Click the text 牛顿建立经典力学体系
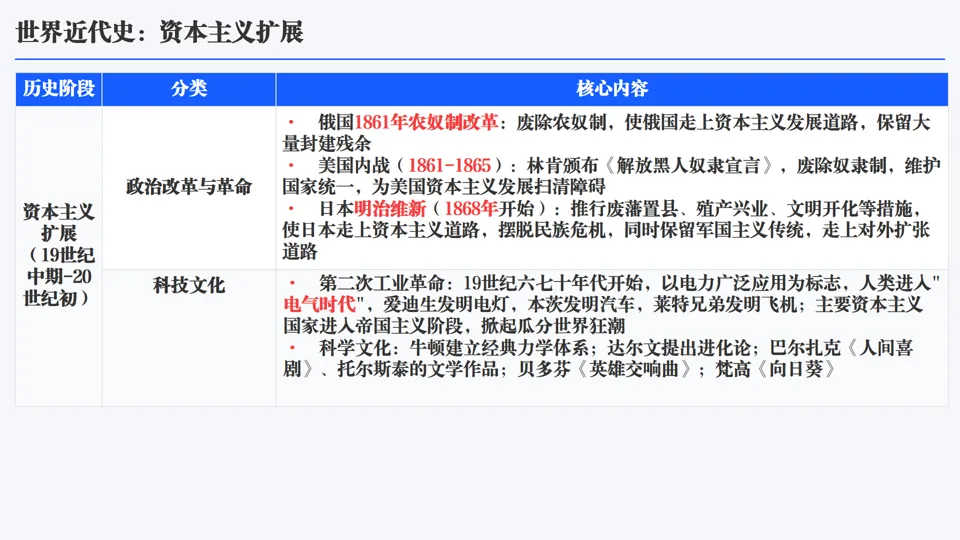The width and height of the screenshot is (960, 540). coord(499,348)
